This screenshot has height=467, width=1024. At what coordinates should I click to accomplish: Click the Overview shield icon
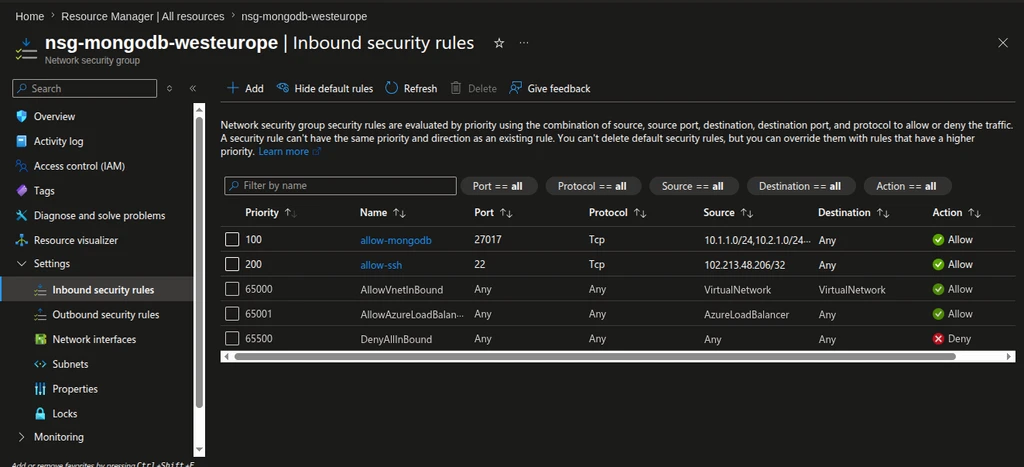click(x=22, y=116)
